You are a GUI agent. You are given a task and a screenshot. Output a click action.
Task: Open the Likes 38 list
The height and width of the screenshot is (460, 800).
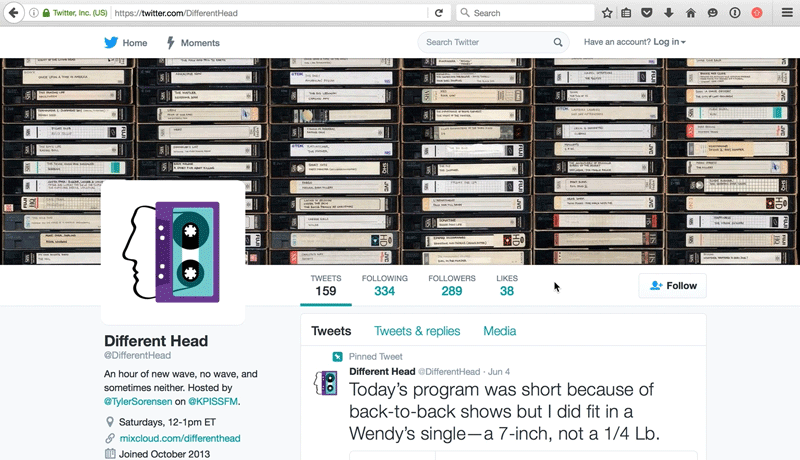507,286
